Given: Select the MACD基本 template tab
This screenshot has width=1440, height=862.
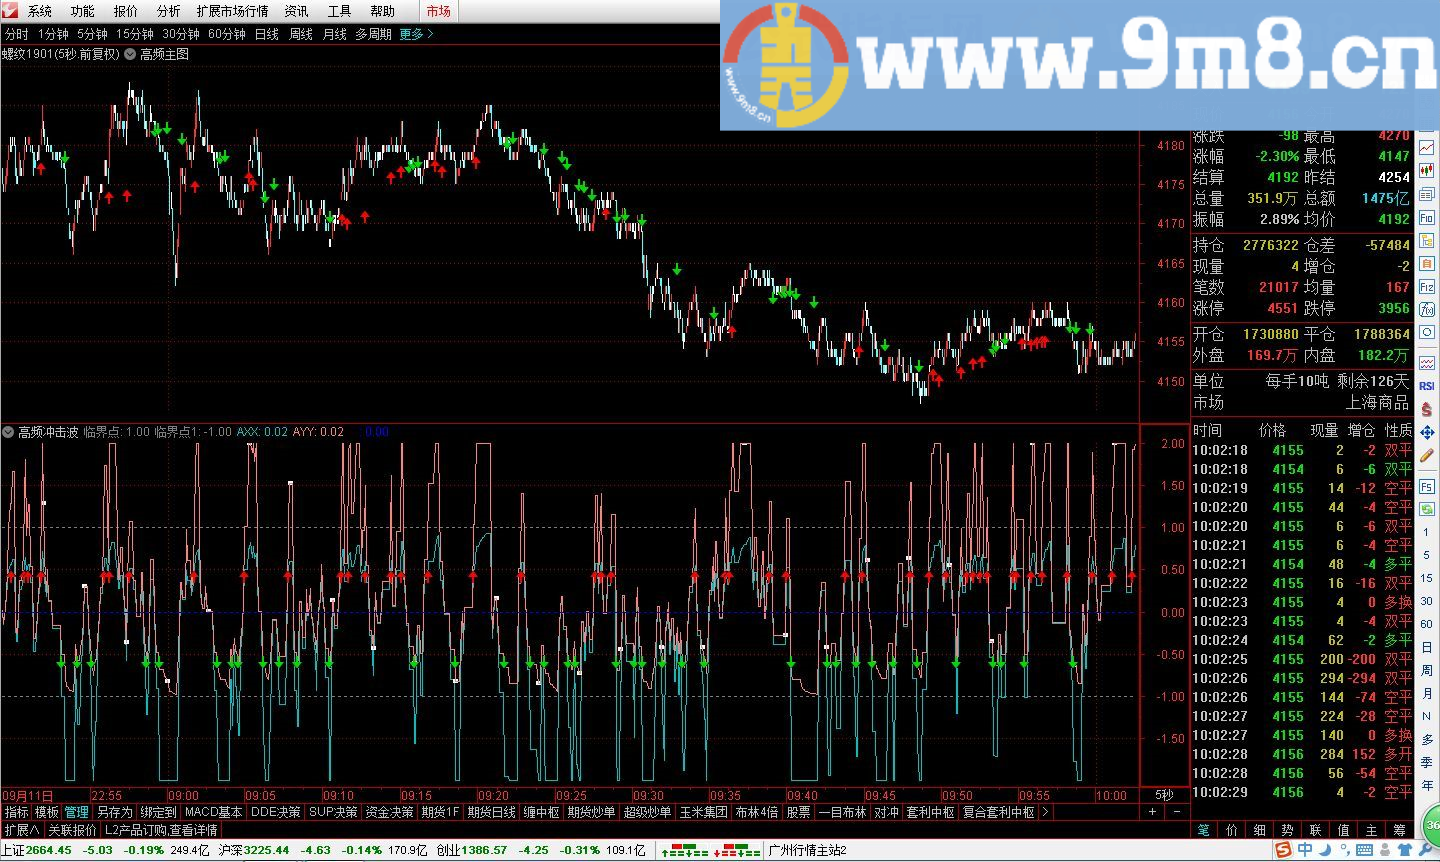Looking at the screenshot, I should coord(214,812).
